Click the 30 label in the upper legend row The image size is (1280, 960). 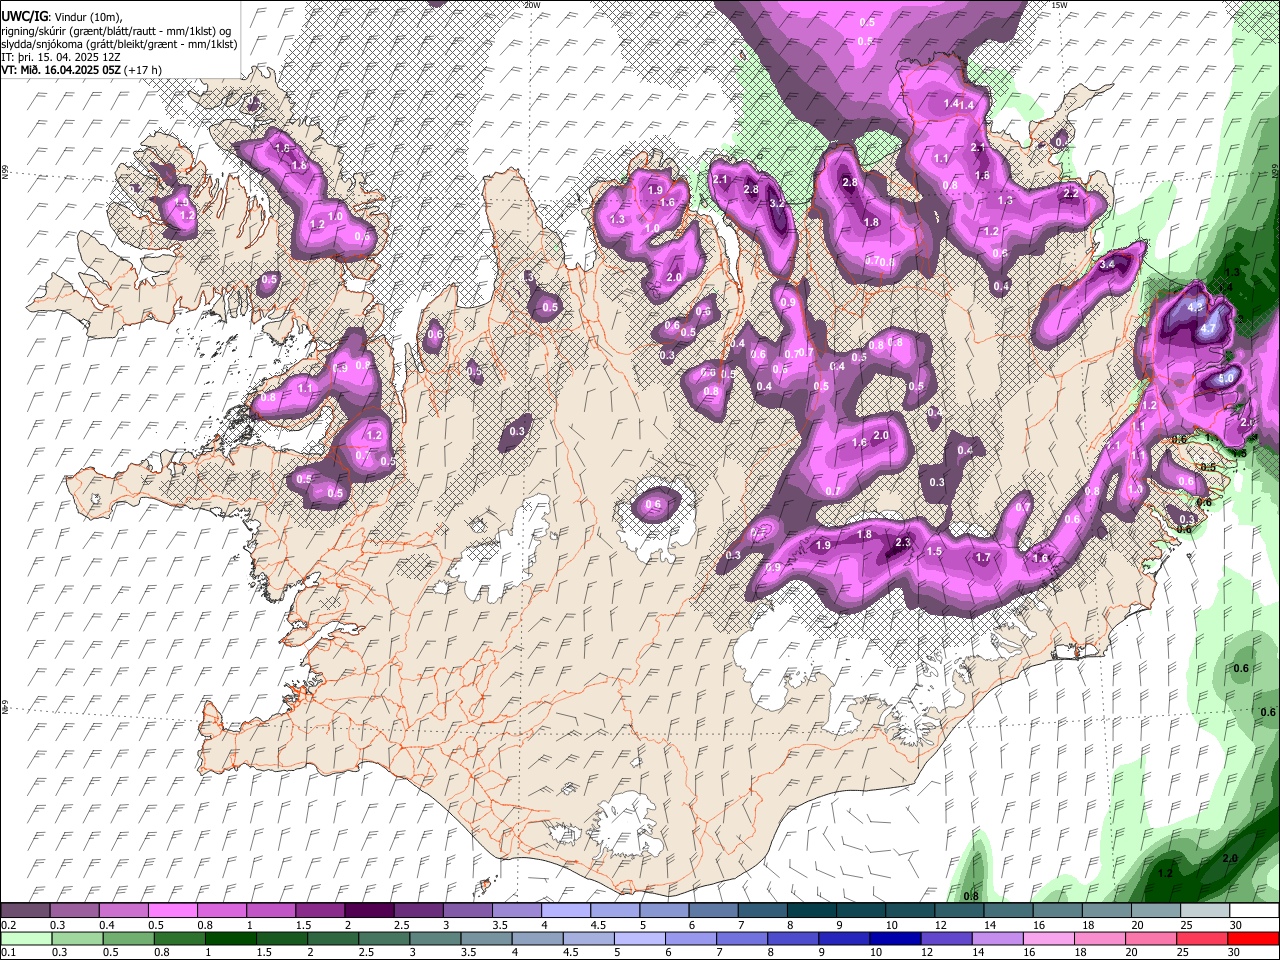(1236, 925)
